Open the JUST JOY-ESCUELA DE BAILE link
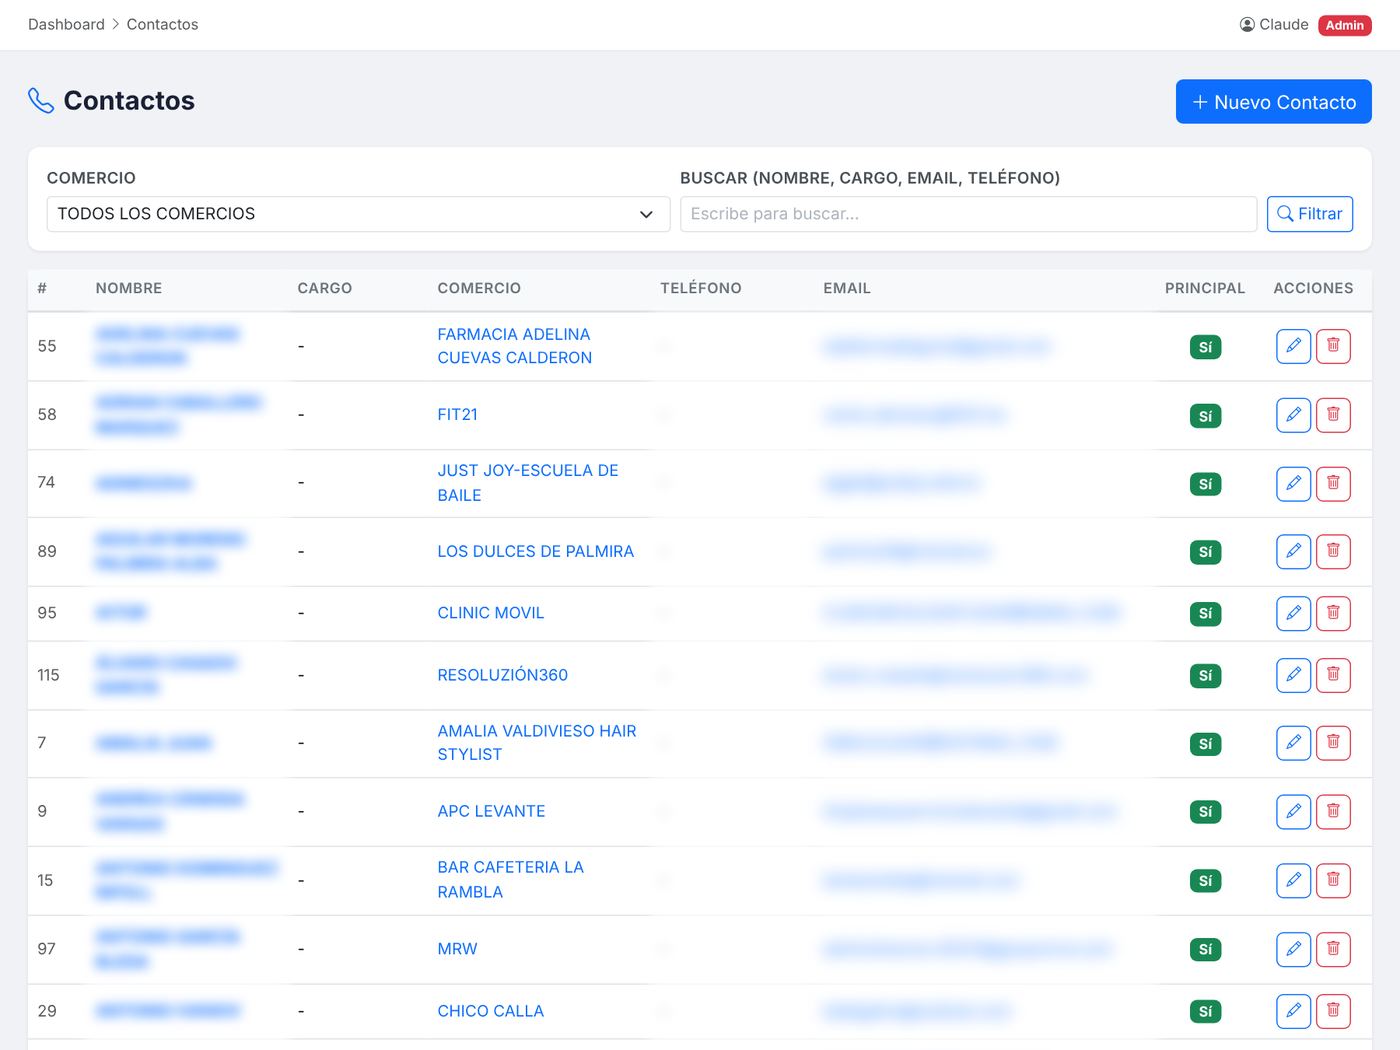The height and width of the screenshot is (1050, 1400). [528, 483]
